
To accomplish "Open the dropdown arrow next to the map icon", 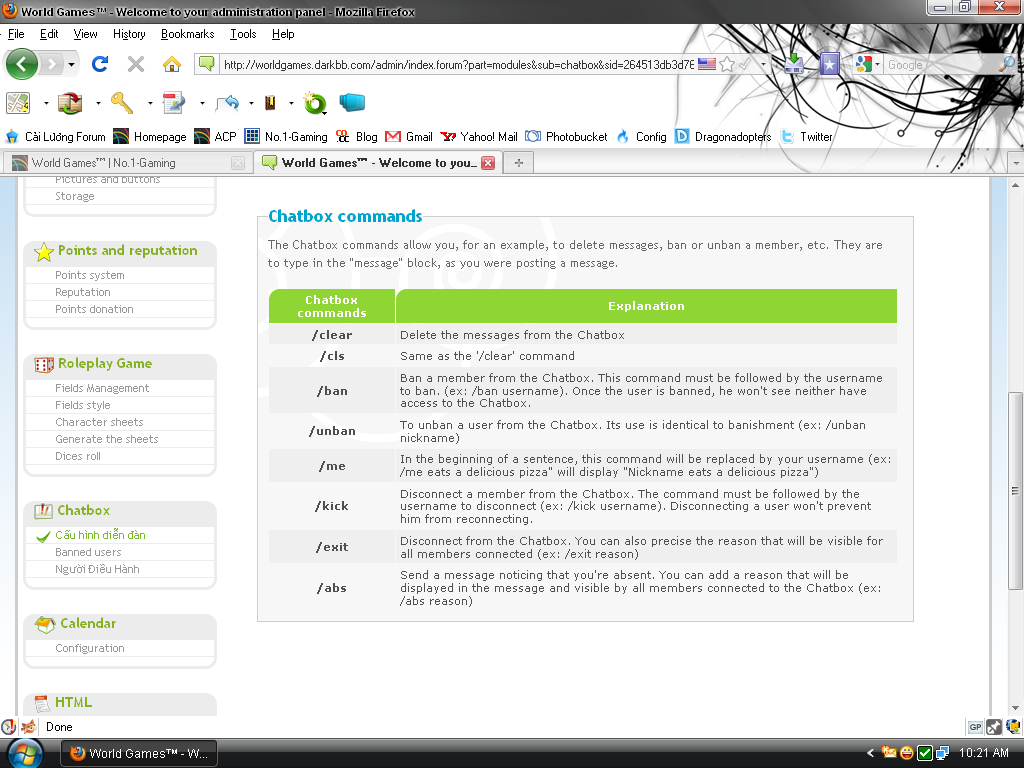I will [46, 103].
